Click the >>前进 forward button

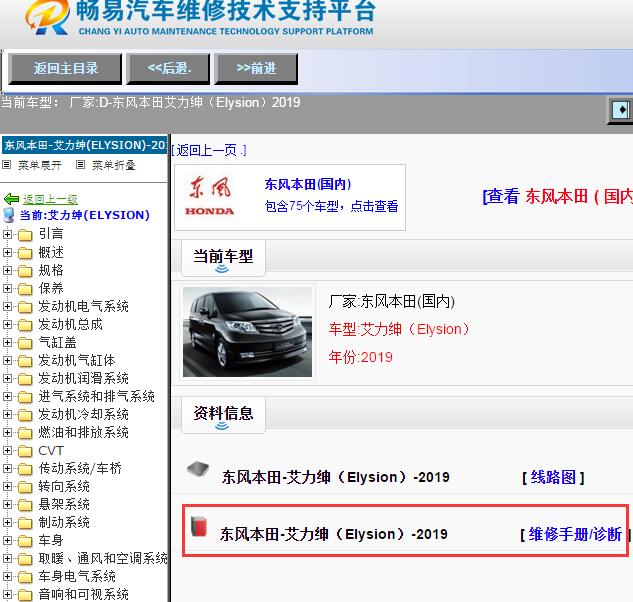(256, 69)
